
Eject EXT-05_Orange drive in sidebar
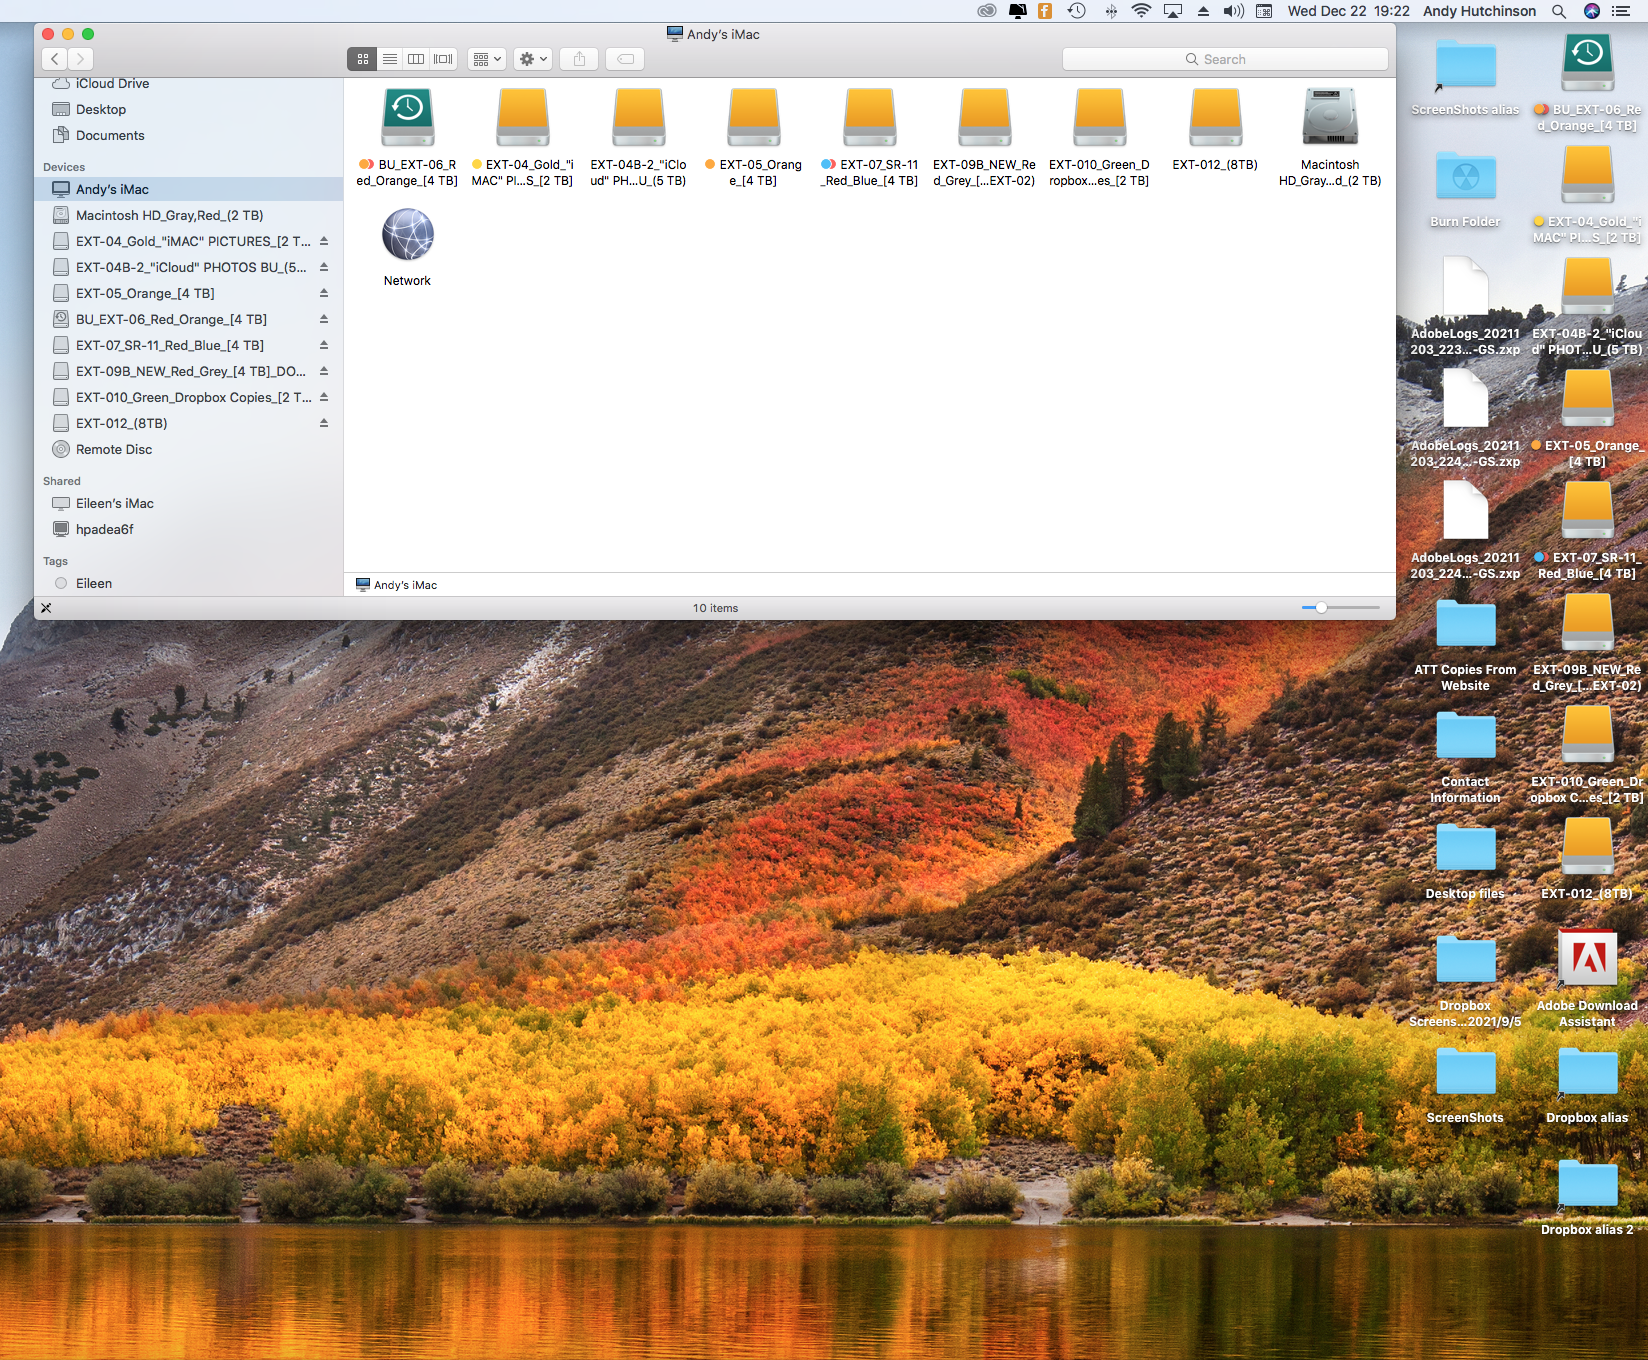(324, 293)
